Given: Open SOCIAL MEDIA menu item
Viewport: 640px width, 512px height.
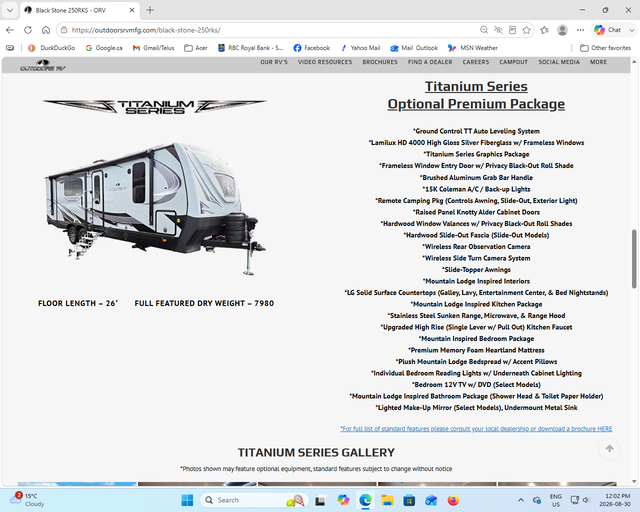Looking at the screenshot, I should coord(559,62).
